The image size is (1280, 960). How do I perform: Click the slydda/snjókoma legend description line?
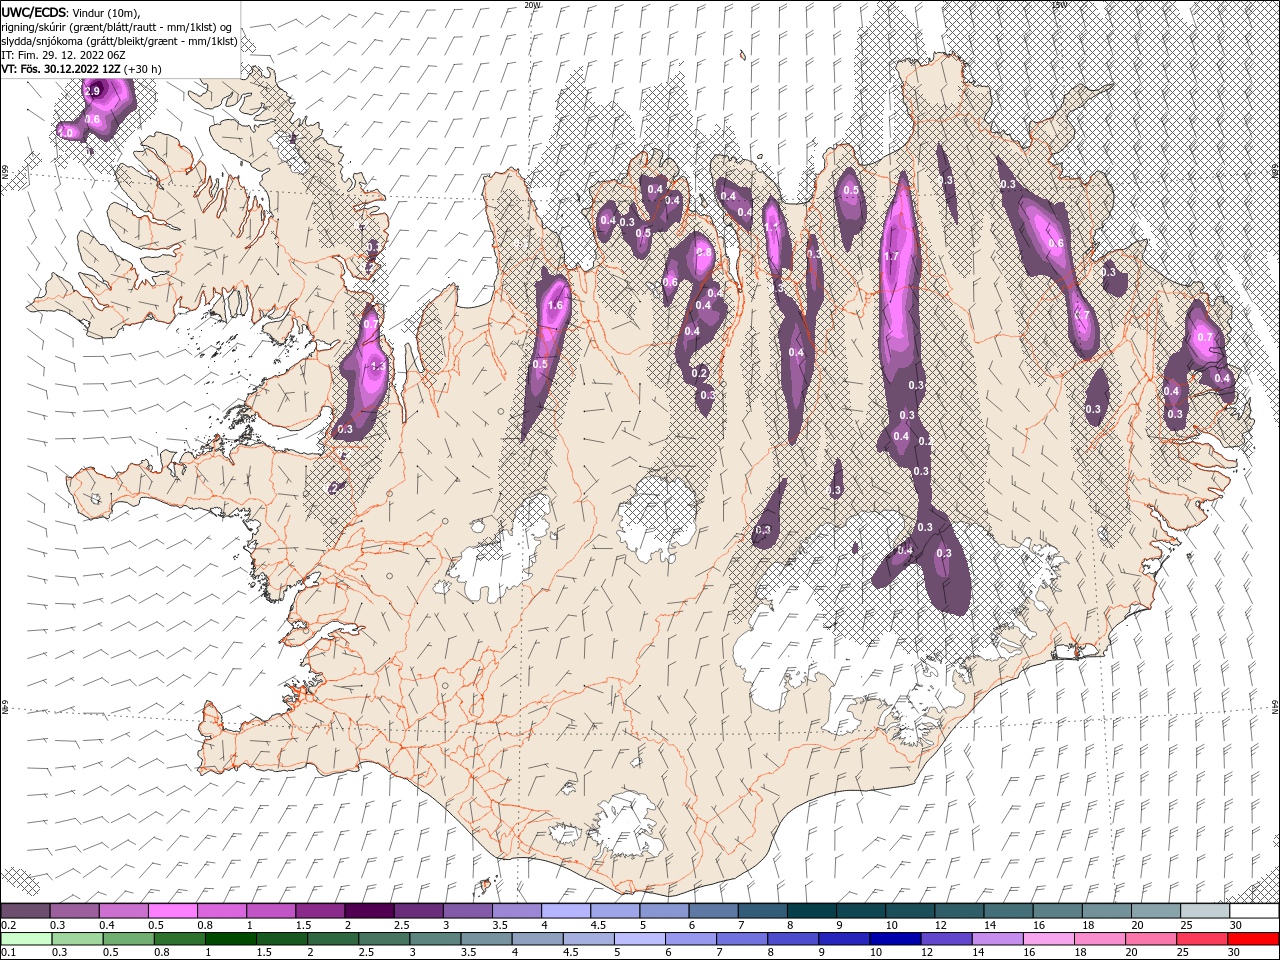[119, 41]
